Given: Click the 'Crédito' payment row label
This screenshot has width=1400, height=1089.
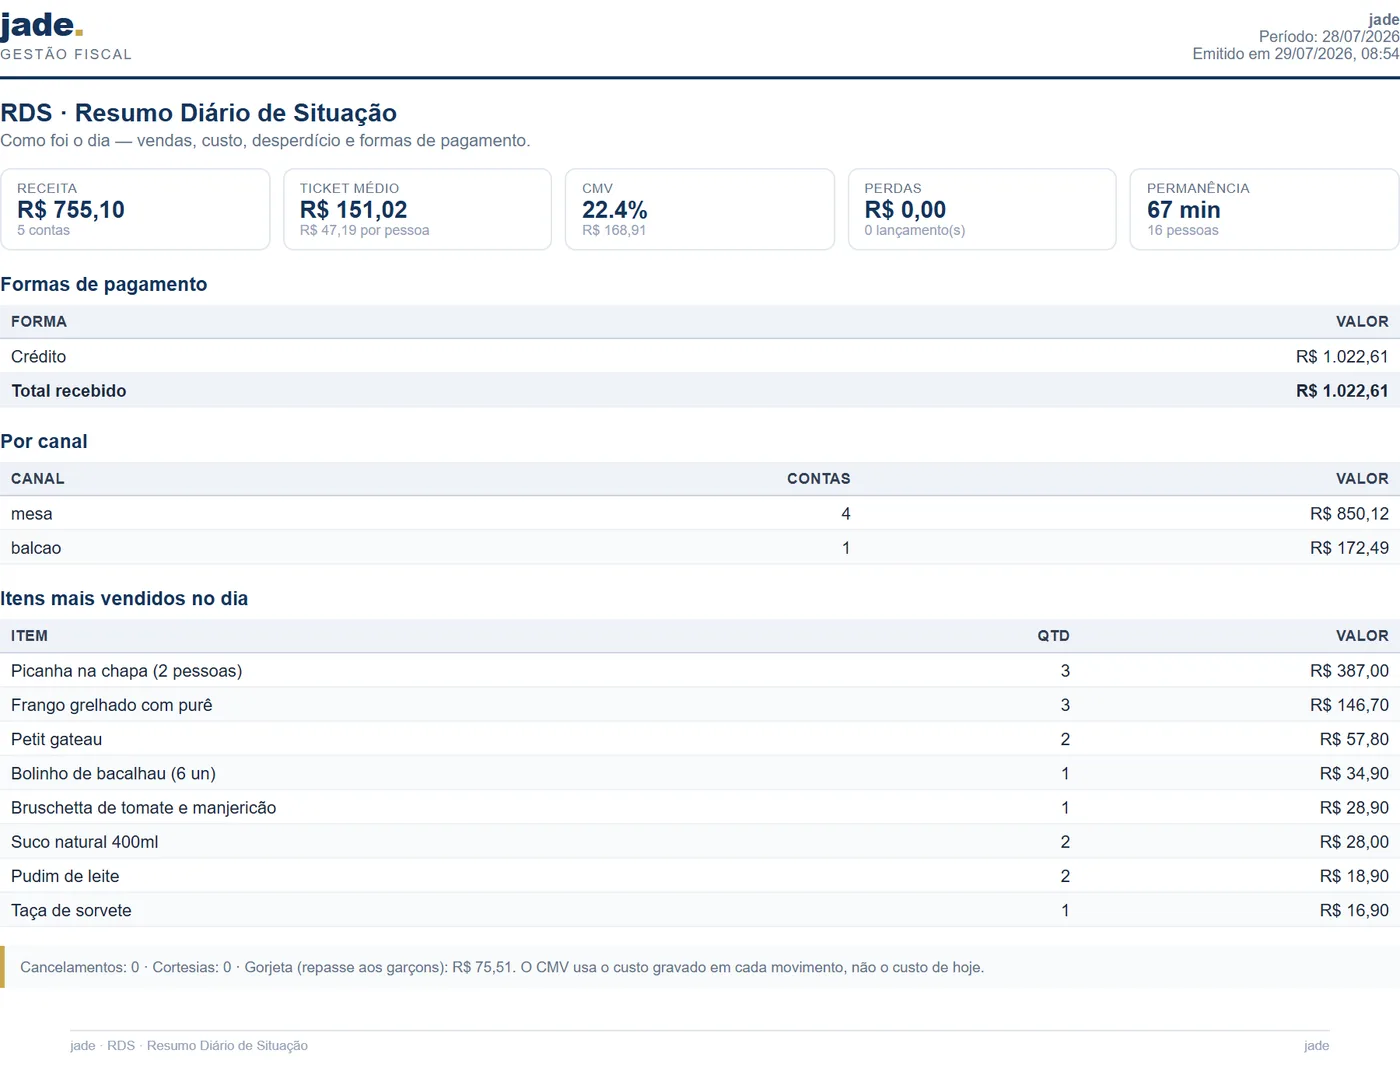Looking at the screenshot, I should 39,357.
